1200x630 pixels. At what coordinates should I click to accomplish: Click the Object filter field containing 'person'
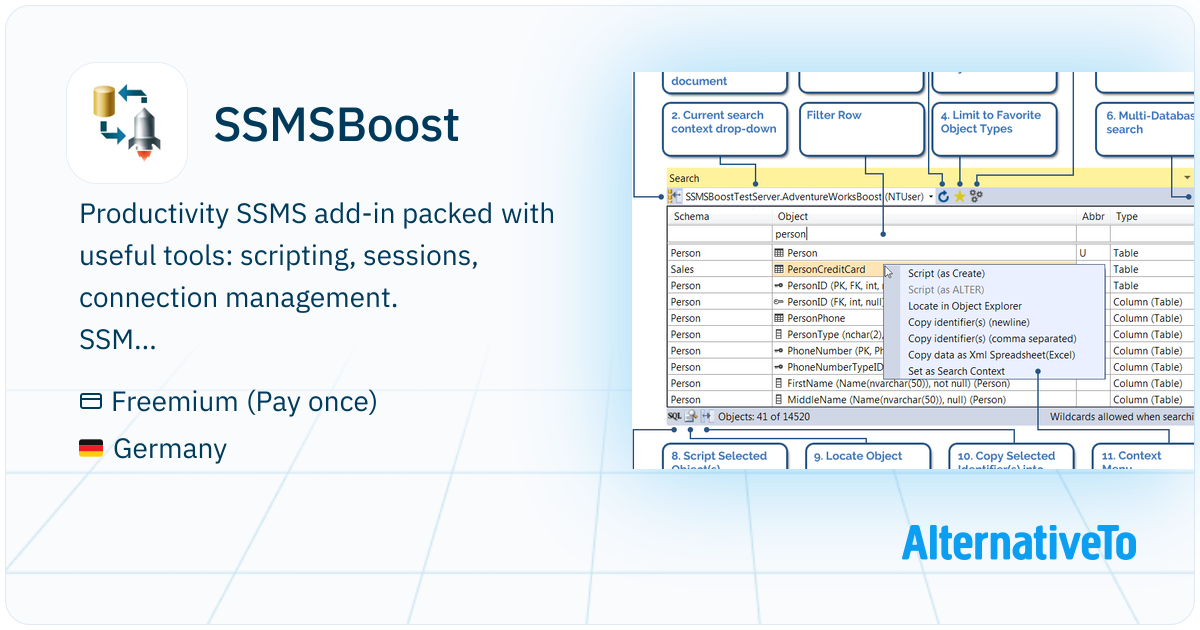(x=925, y=234)
